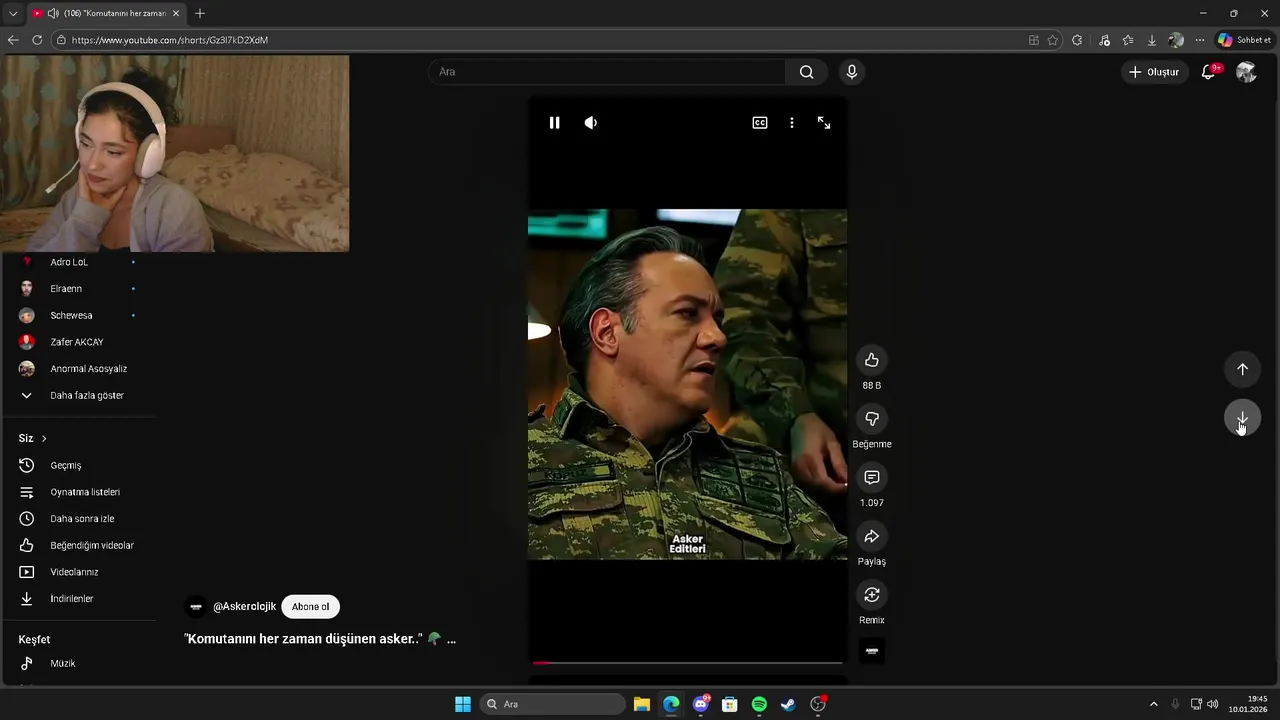Open the Remix option
This screenshot has height=720, width=1280.
point(872,595)
